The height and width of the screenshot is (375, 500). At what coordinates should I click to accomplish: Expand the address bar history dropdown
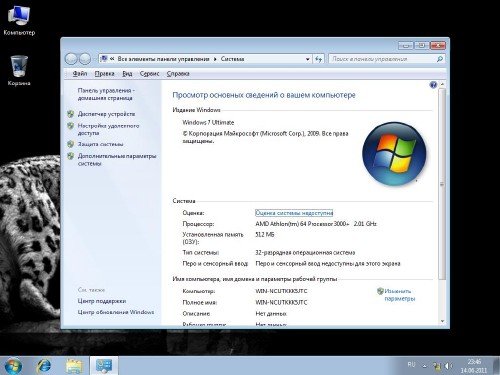[x=308, y=59]
